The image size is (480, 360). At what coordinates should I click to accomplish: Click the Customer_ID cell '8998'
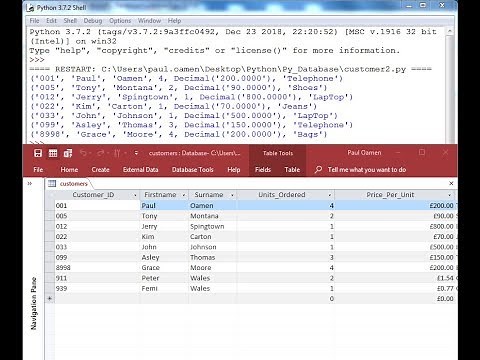[97, 268]
